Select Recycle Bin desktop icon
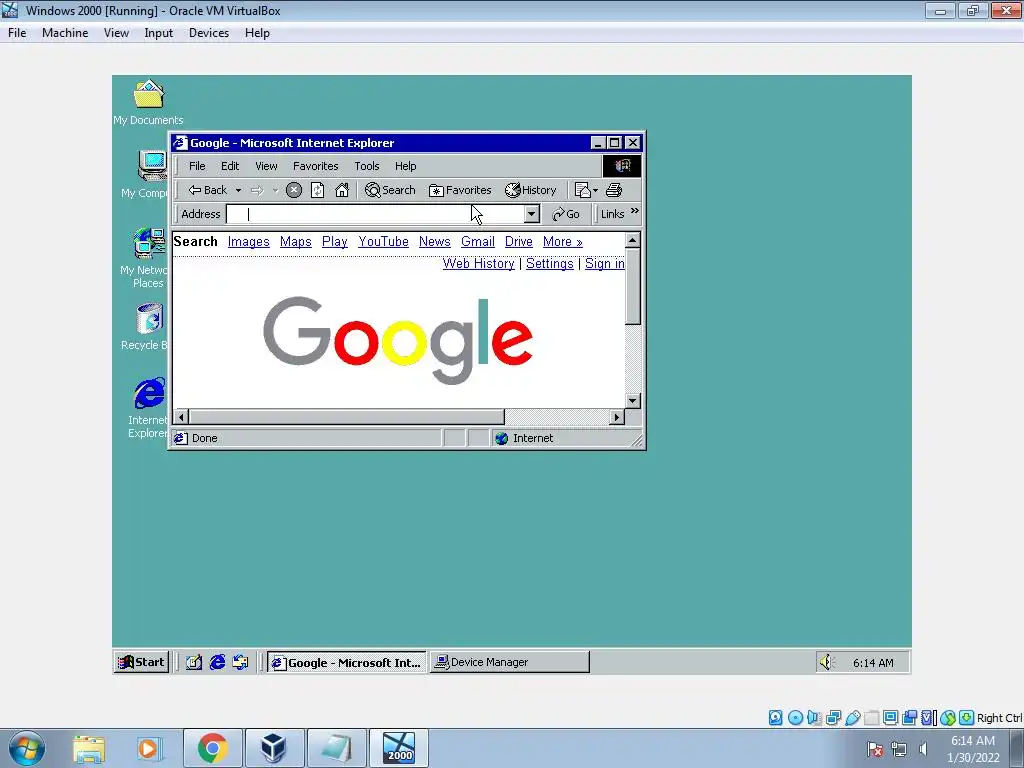The width and height of the screenshot is (1024, 768). (x=148, y=326)
